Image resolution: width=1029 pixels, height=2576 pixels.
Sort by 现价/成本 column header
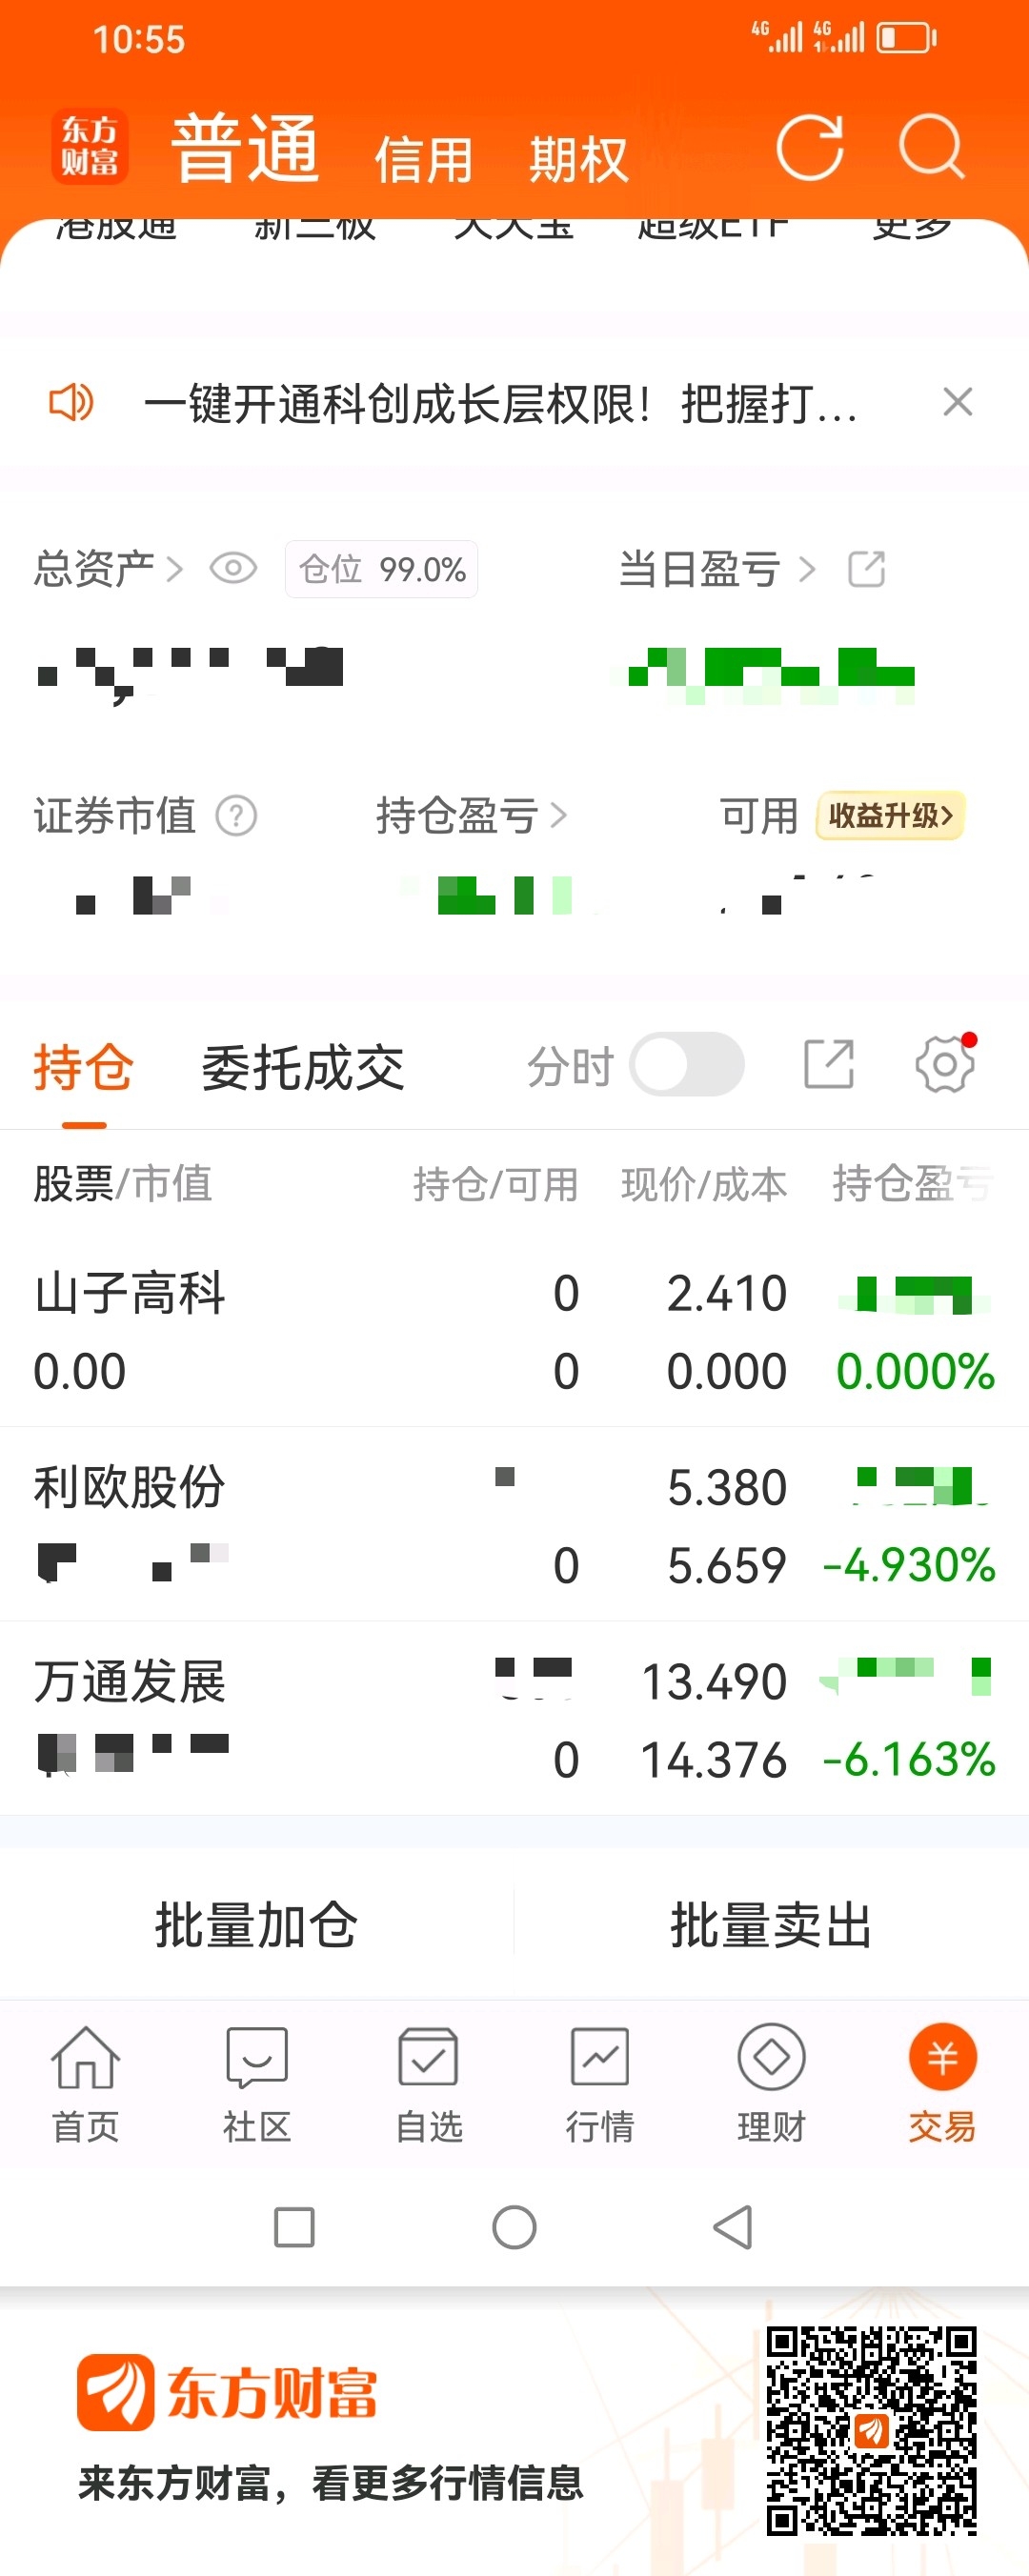(704, 1184)
